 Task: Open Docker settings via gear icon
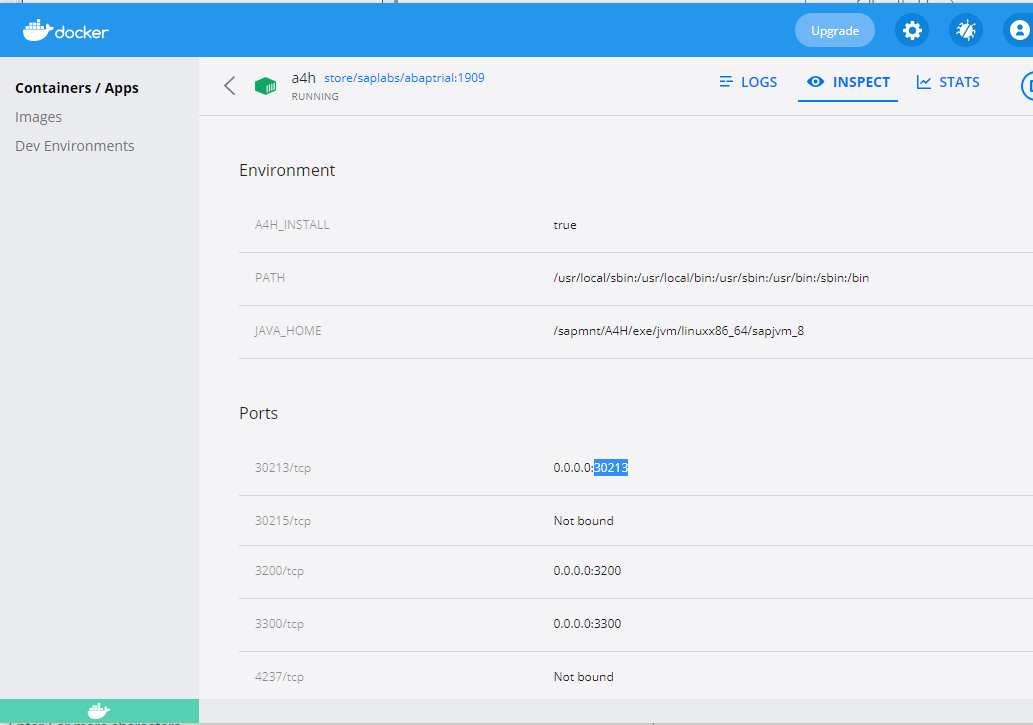911,30
